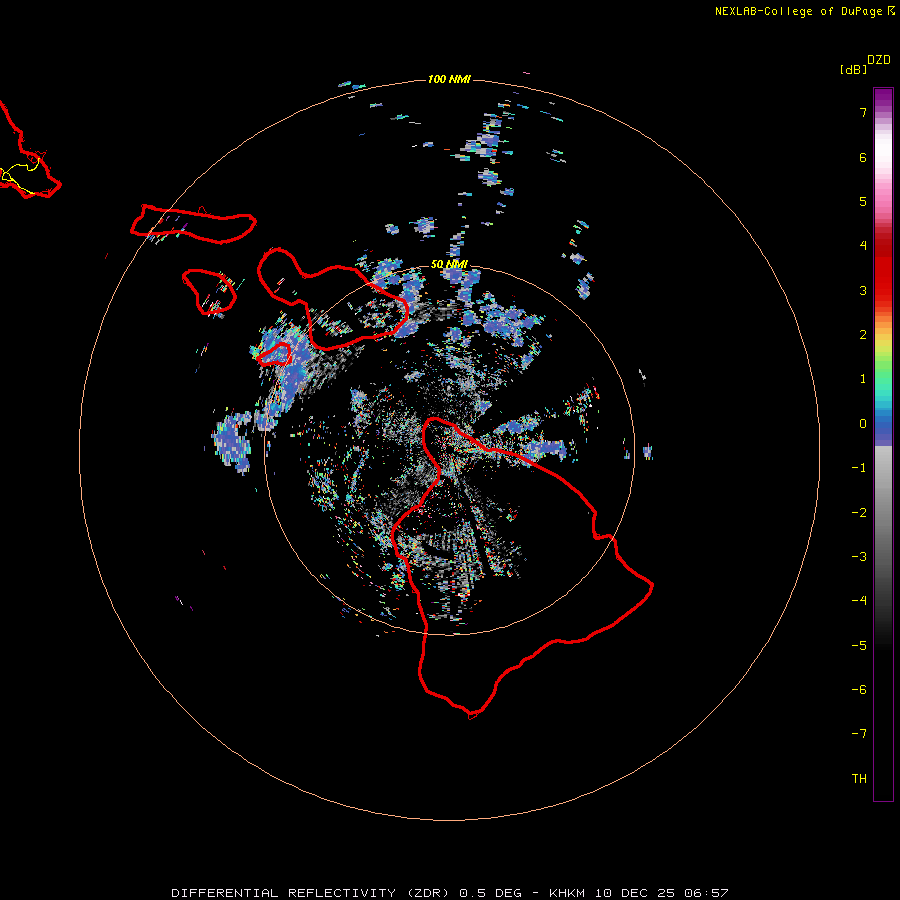Select the -2 dB tick label on scale
The width and height of the screenshot is (900, 900).
[x=859, y=513]
